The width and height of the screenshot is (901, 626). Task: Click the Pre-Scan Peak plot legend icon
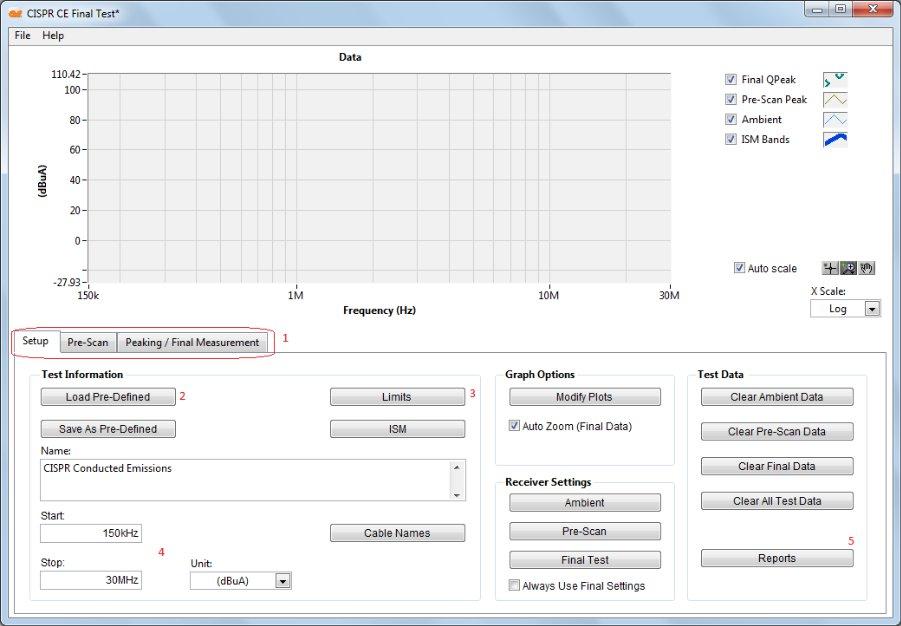(835, 99)
